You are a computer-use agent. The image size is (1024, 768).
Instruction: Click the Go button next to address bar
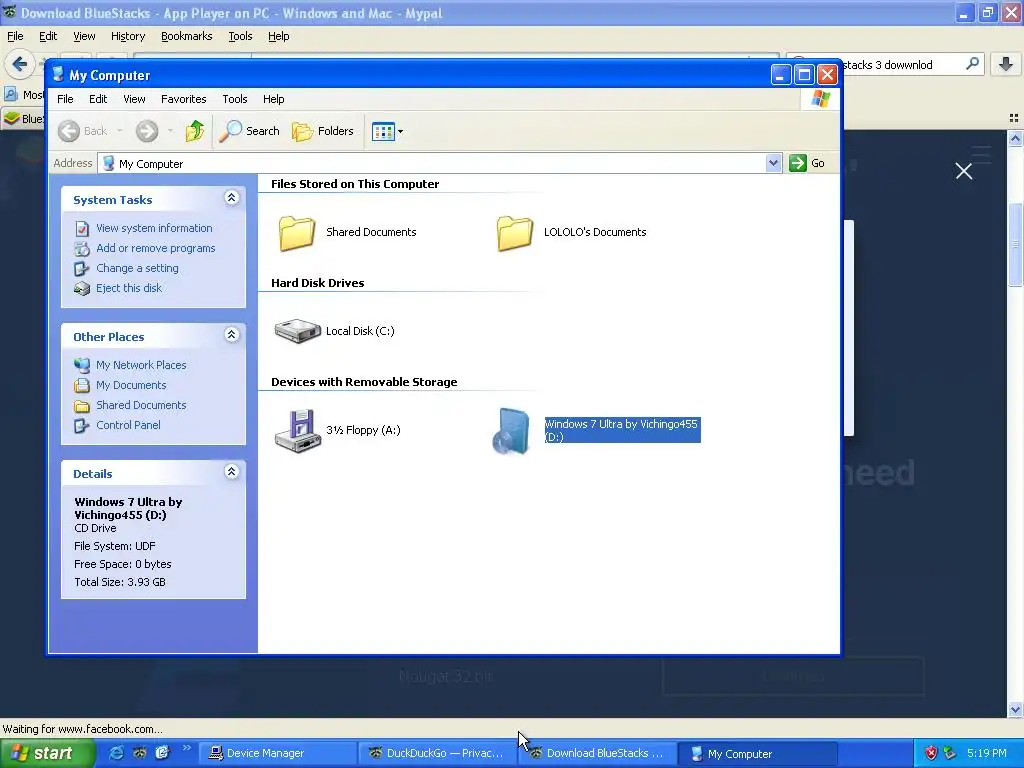807,163
